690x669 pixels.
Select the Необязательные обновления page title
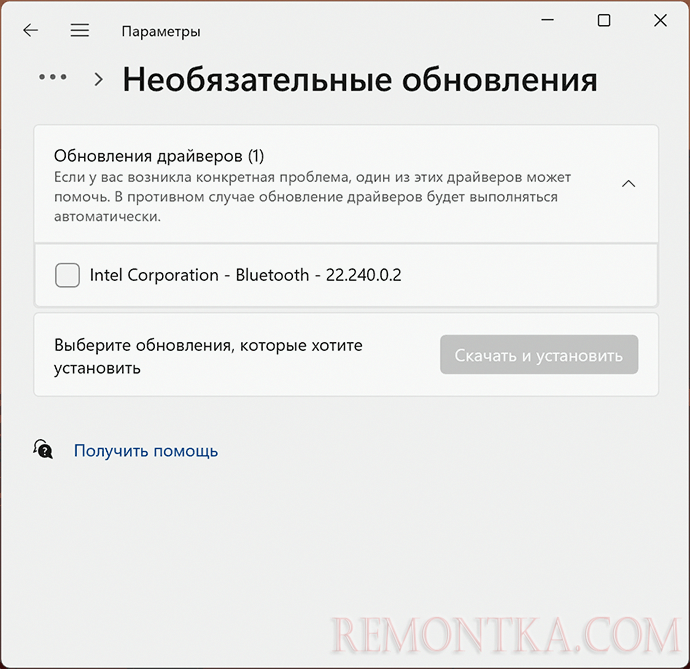360,80
